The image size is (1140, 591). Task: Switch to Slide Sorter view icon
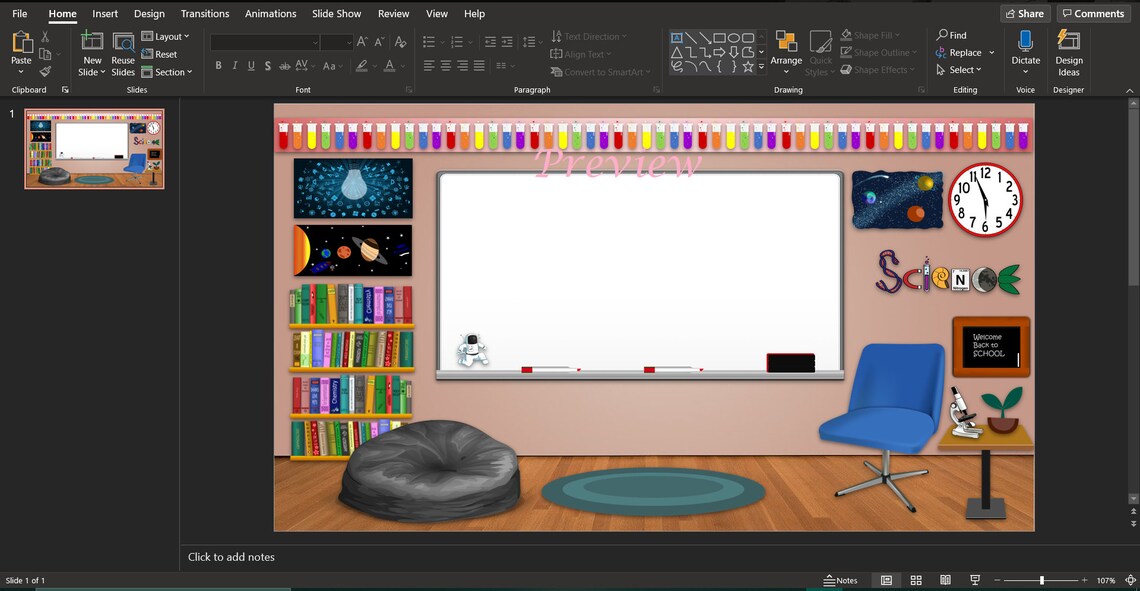pyautogui.click(x=915, y=580)
